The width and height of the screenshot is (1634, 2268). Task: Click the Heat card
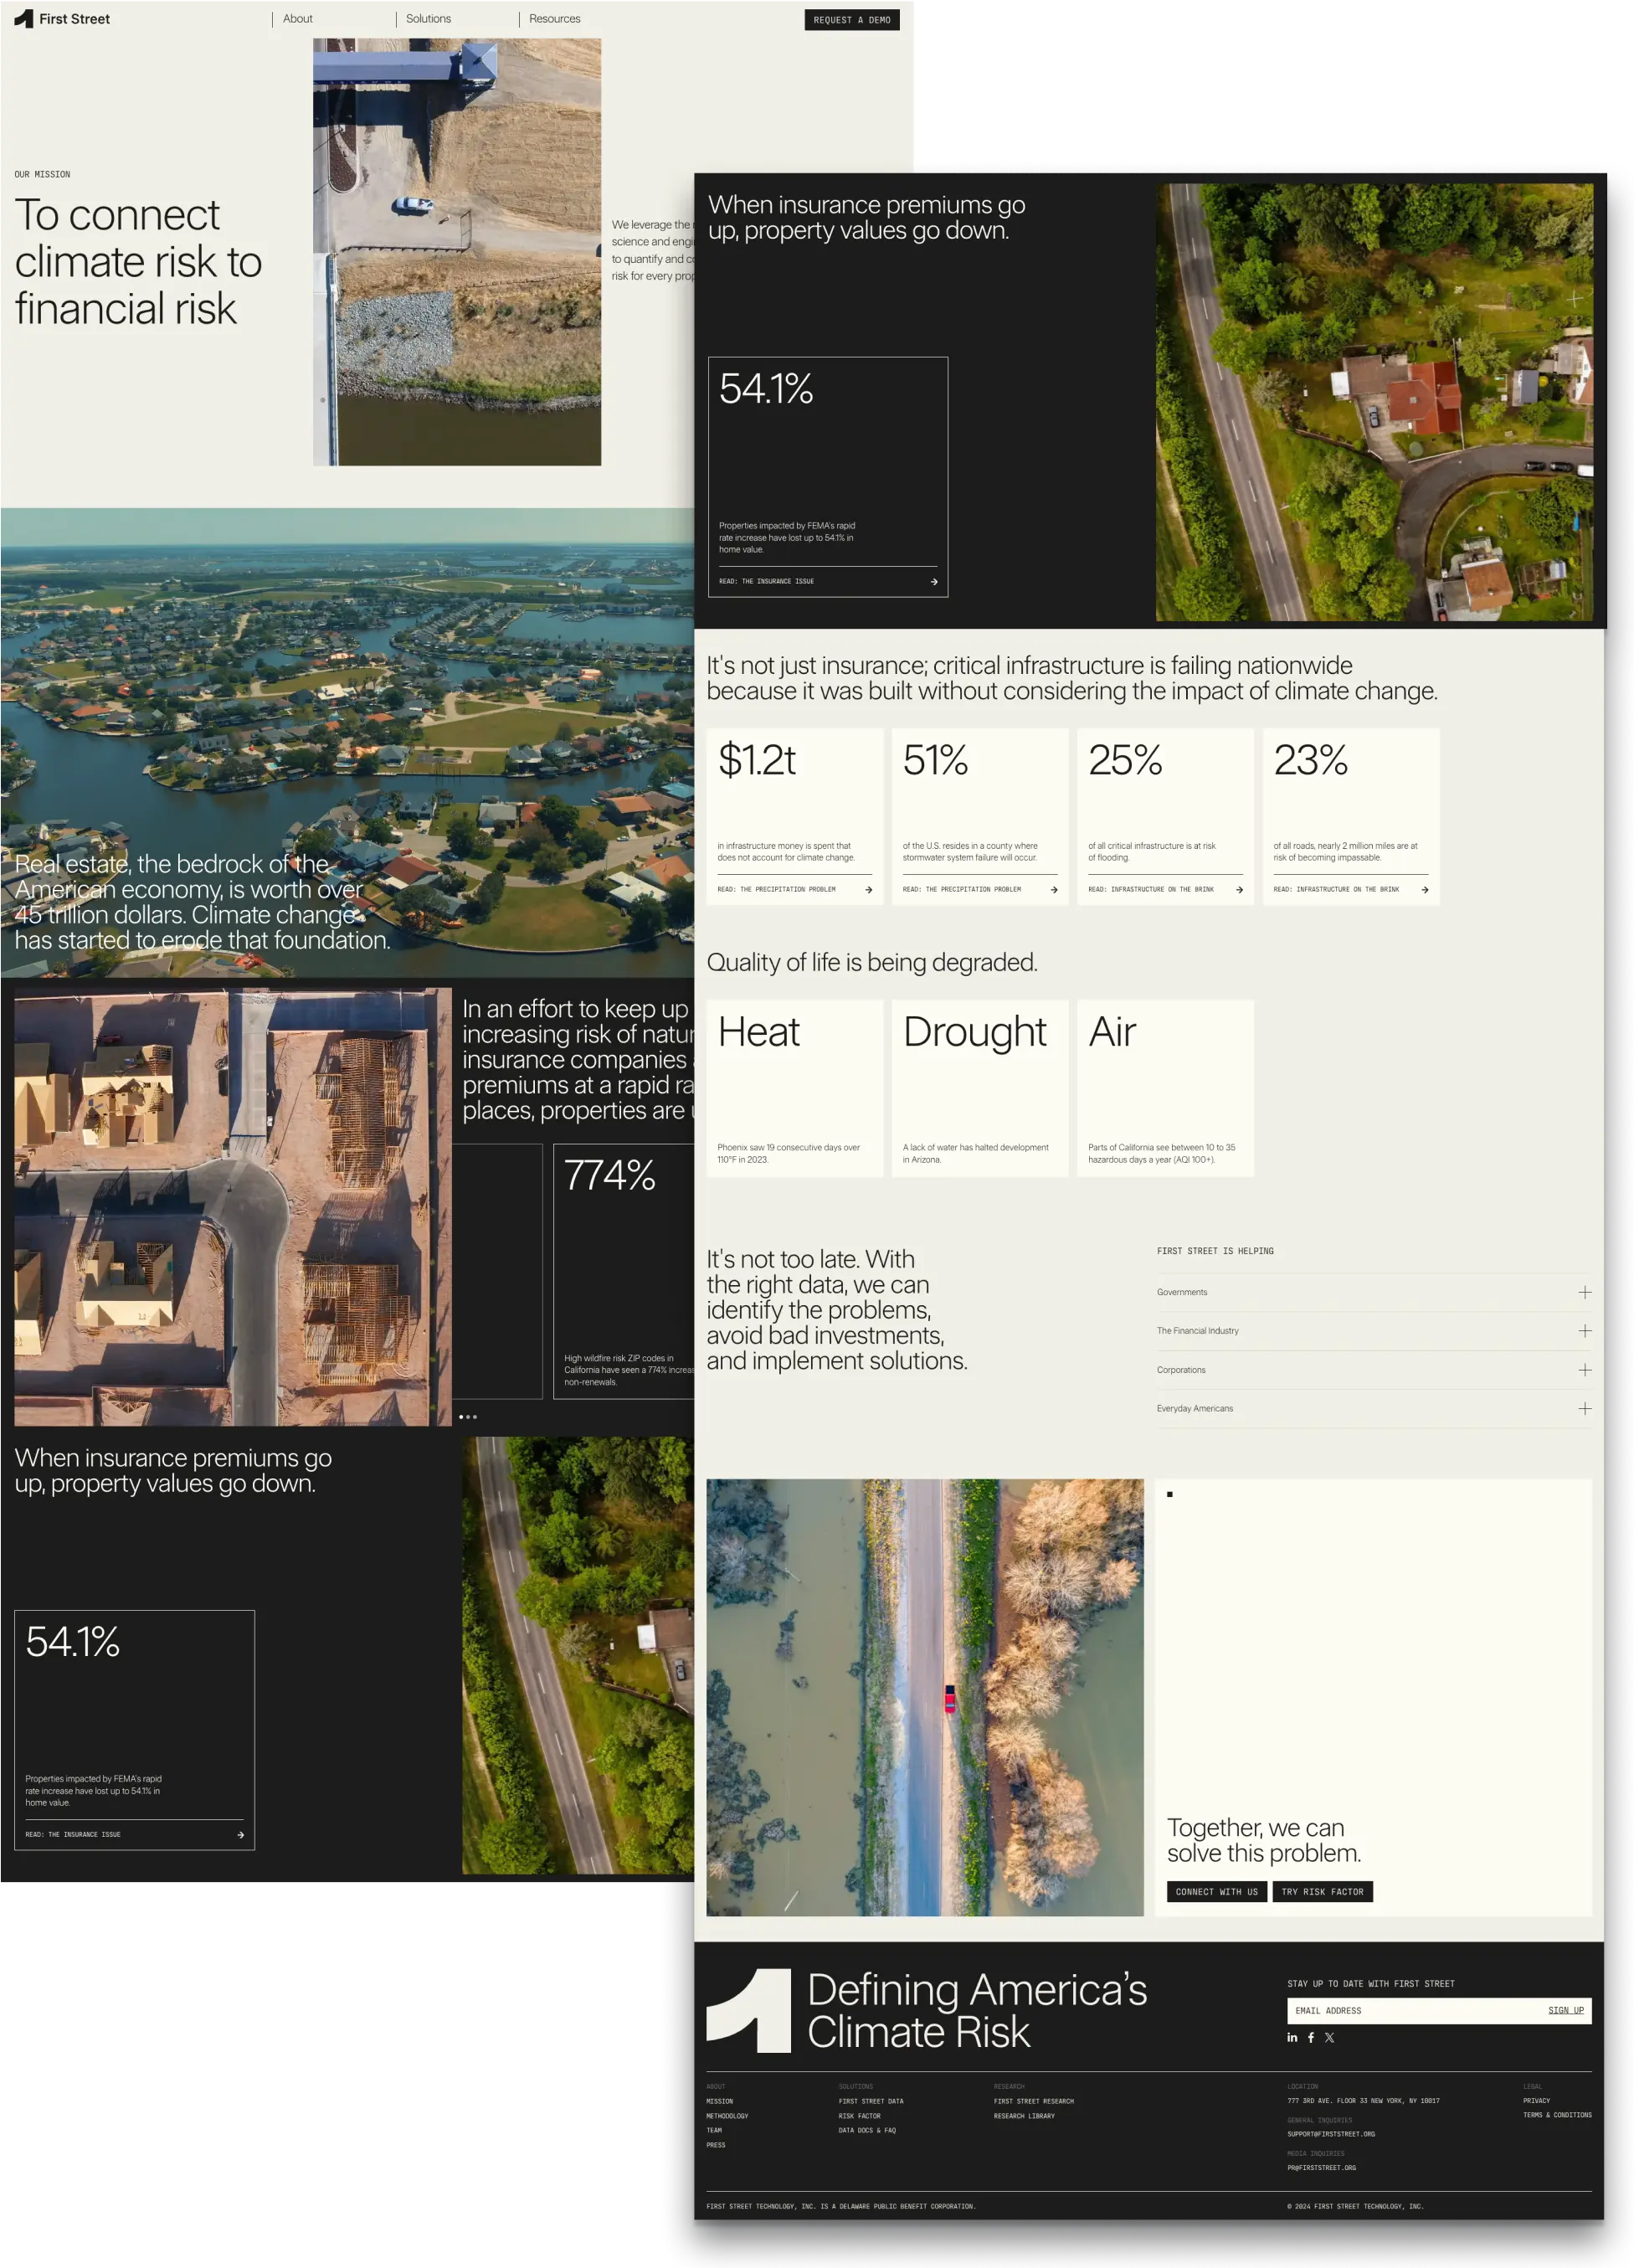click(x=795, y=1089)
